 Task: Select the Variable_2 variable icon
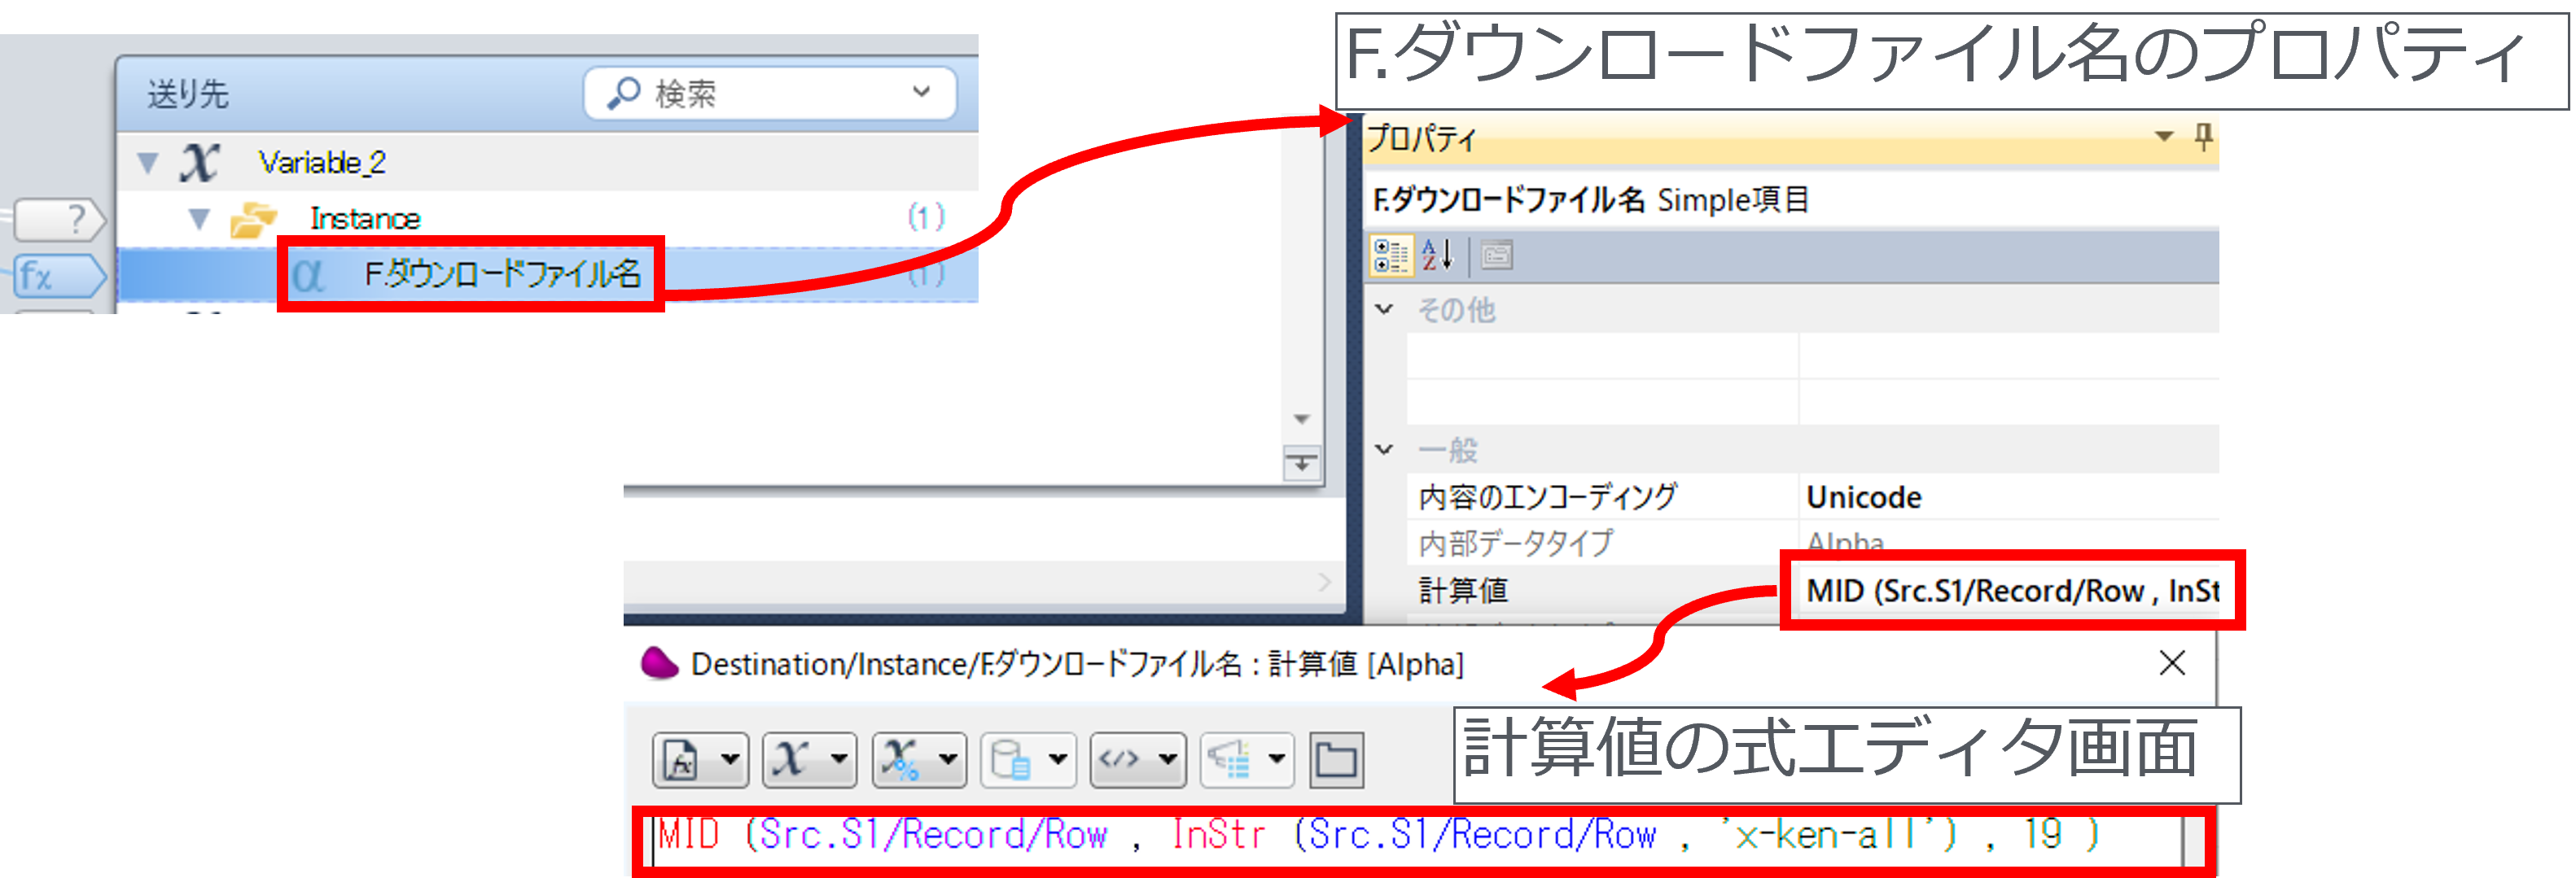click(x=200, y=162)
